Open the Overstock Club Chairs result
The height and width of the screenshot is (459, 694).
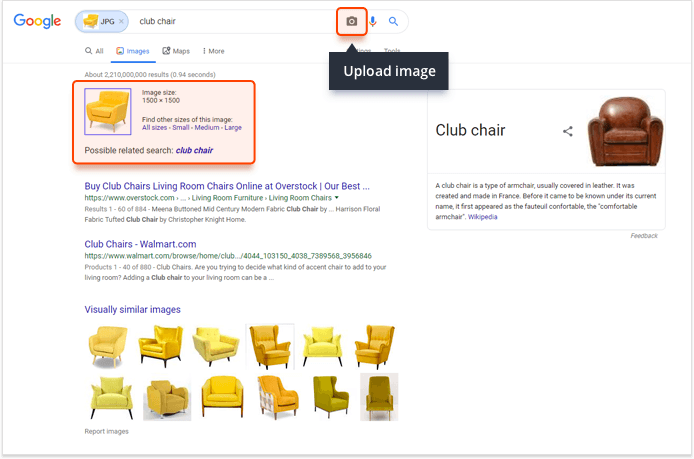pyautogui.click(x=227, y=186)
